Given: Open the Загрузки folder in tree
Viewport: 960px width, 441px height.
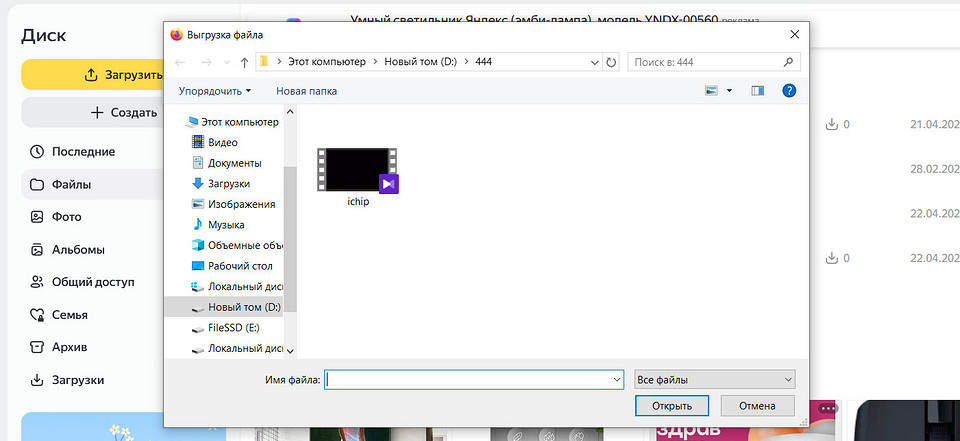Looking at the screenshot, I should tap(228, 184).
